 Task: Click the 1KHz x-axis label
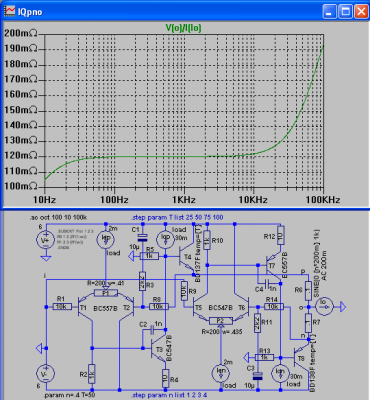pyautogui.click(x=184, y=200)
